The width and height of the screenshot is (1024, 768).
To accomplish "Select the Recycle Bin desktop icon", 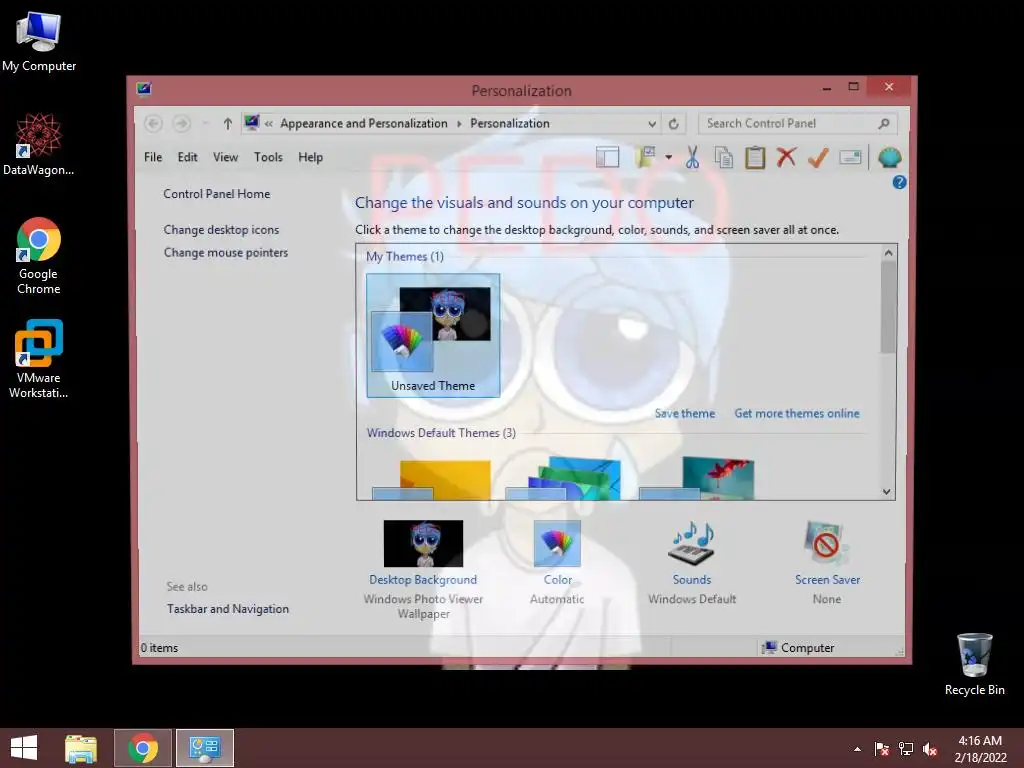I will (974, 664).
